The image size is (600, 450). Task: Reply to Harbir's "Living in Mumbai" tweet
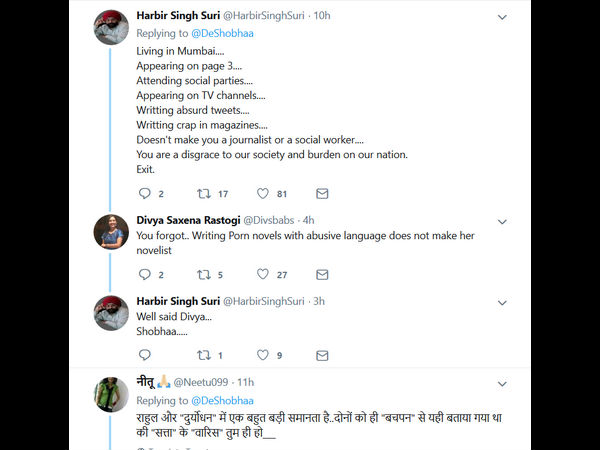pyautogui.click(x=145, y=193)
